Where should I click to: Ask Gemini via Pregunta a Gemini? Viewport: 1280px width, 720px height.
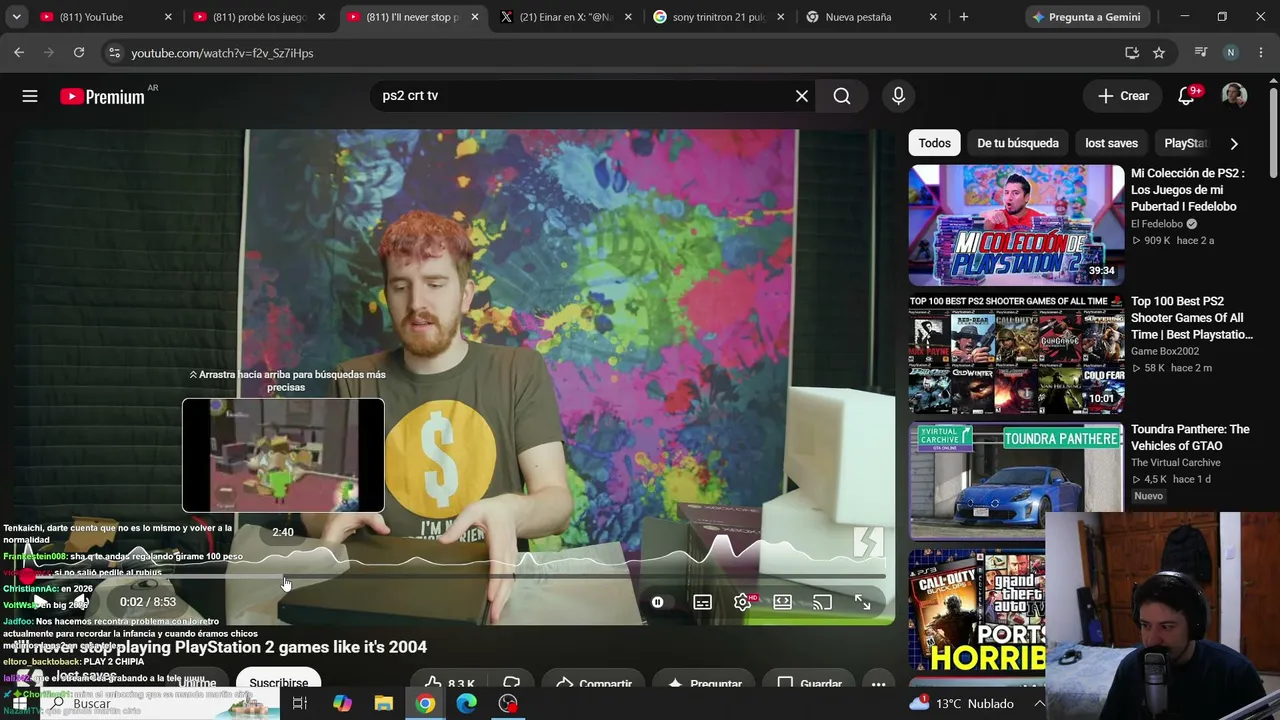1086,17
